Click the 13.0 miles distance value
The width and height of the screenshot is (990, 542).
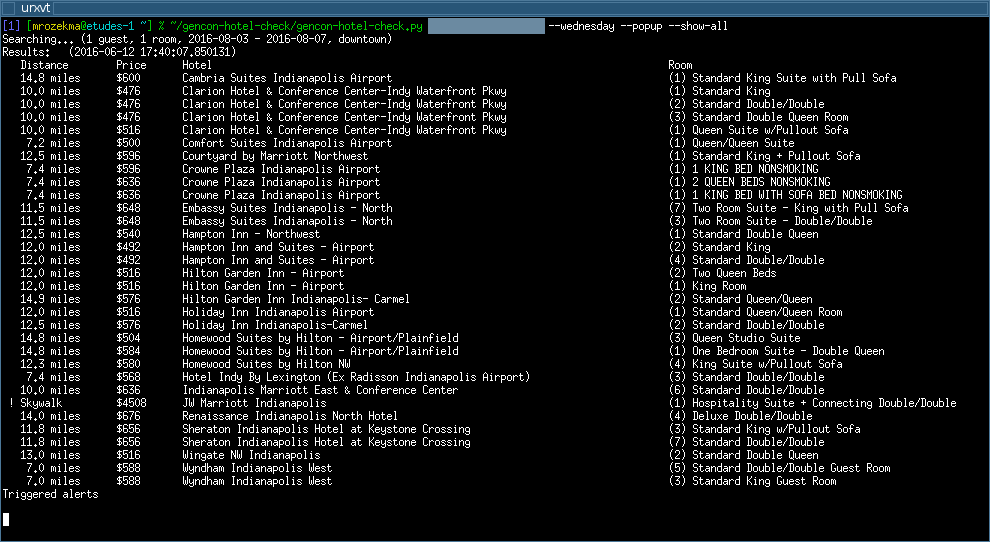pos(51,455)
